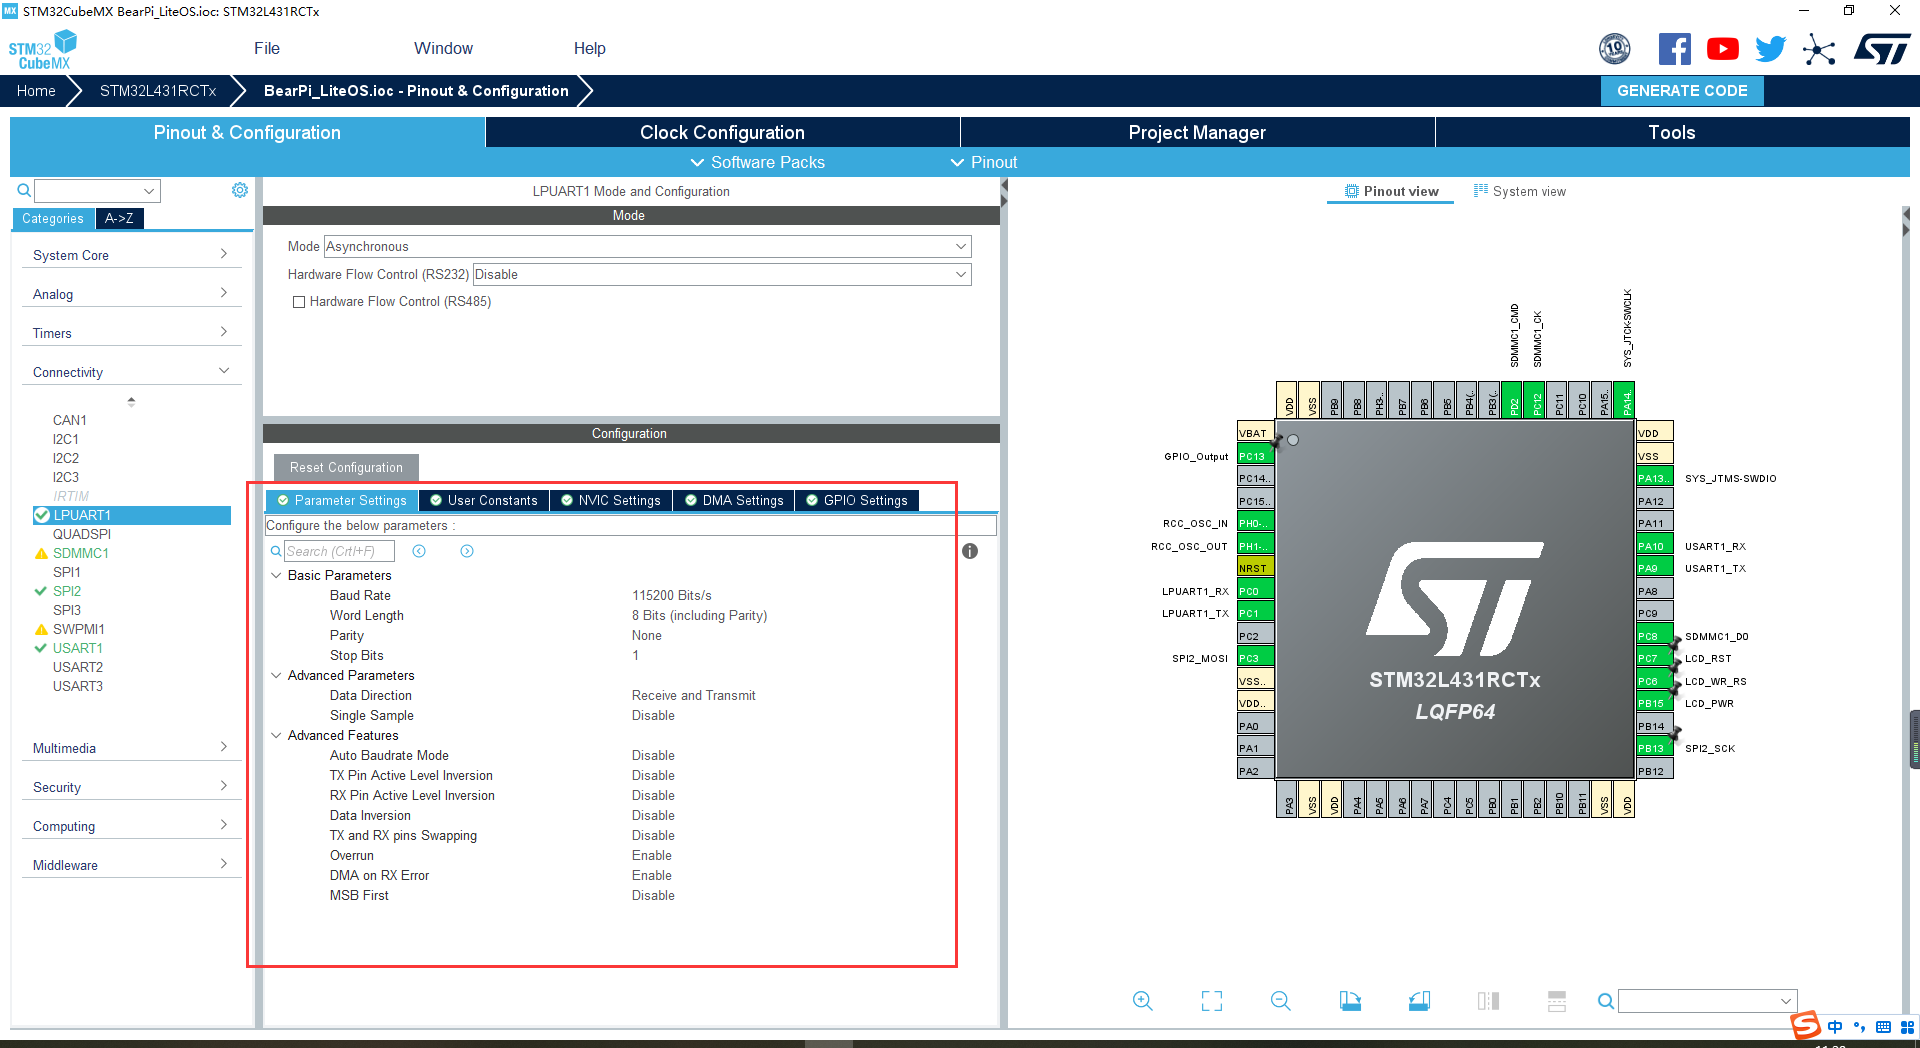Open ST Twitter page icon
The image size is (1920, 1048).
click(1771, 49)
